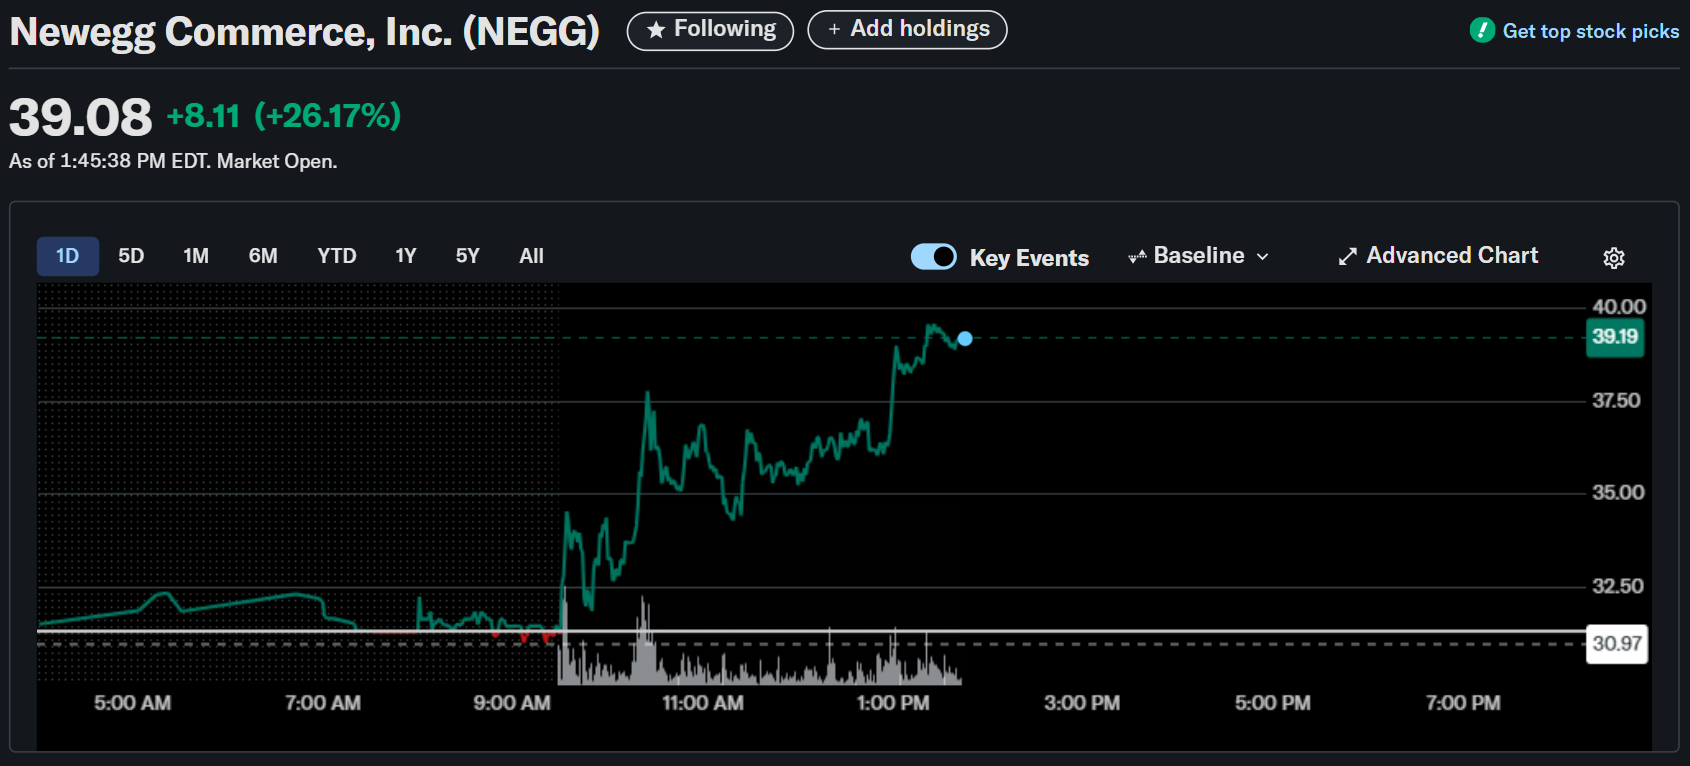The image size is (1690, 766).
Task: Click the 40.00 price axis label
Action: (x=1619, y=307)
